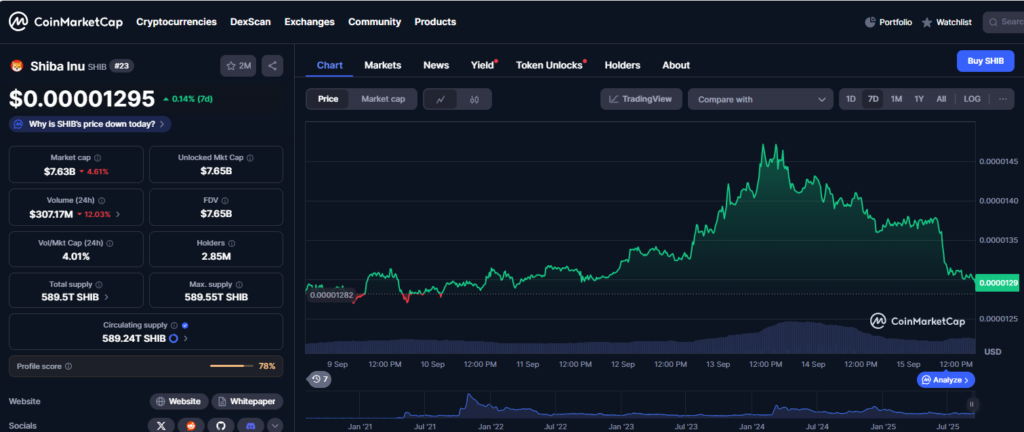Open the Whitepaper link
The height and width of the screenshot is (432, 1024).
(248, 401)
